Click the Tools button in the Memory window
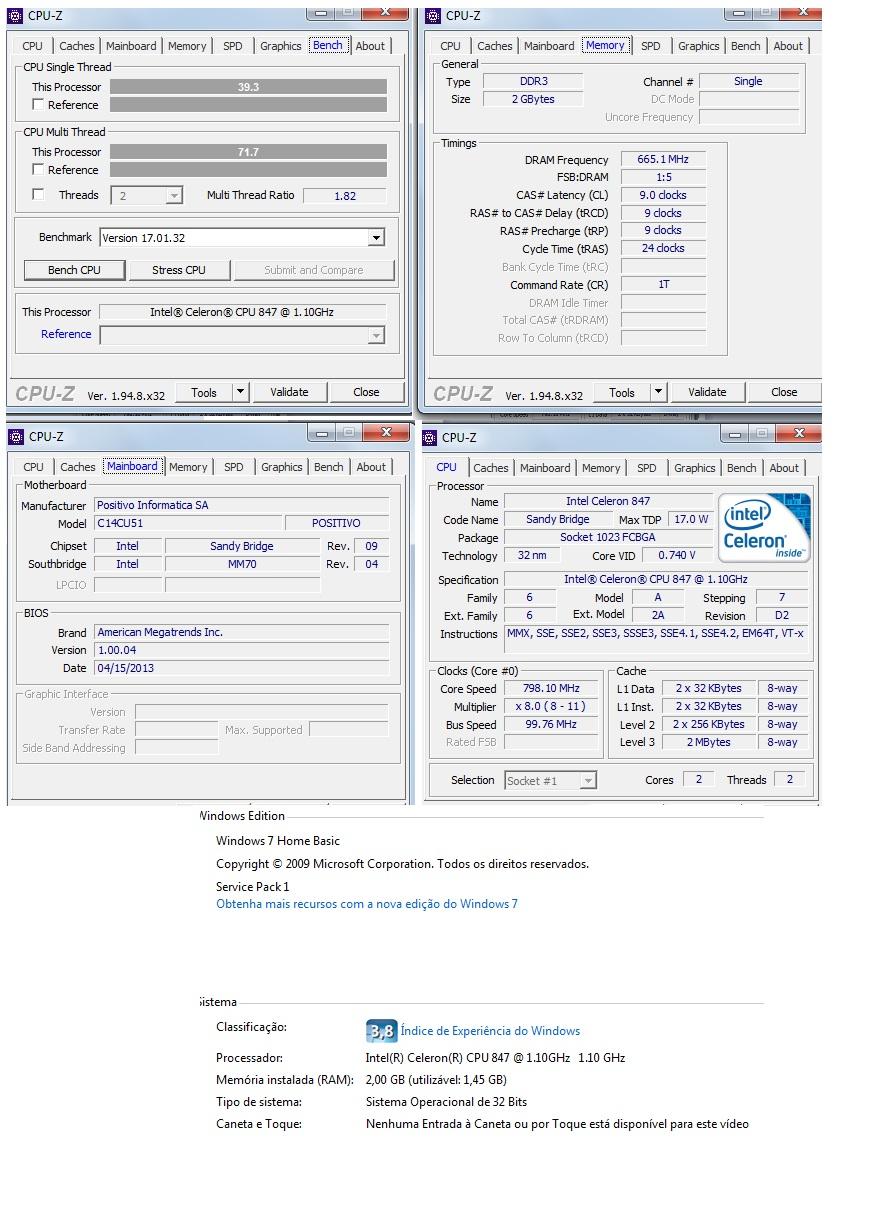This screenshot has width=884, height=1220. click(x=622, y=393)
